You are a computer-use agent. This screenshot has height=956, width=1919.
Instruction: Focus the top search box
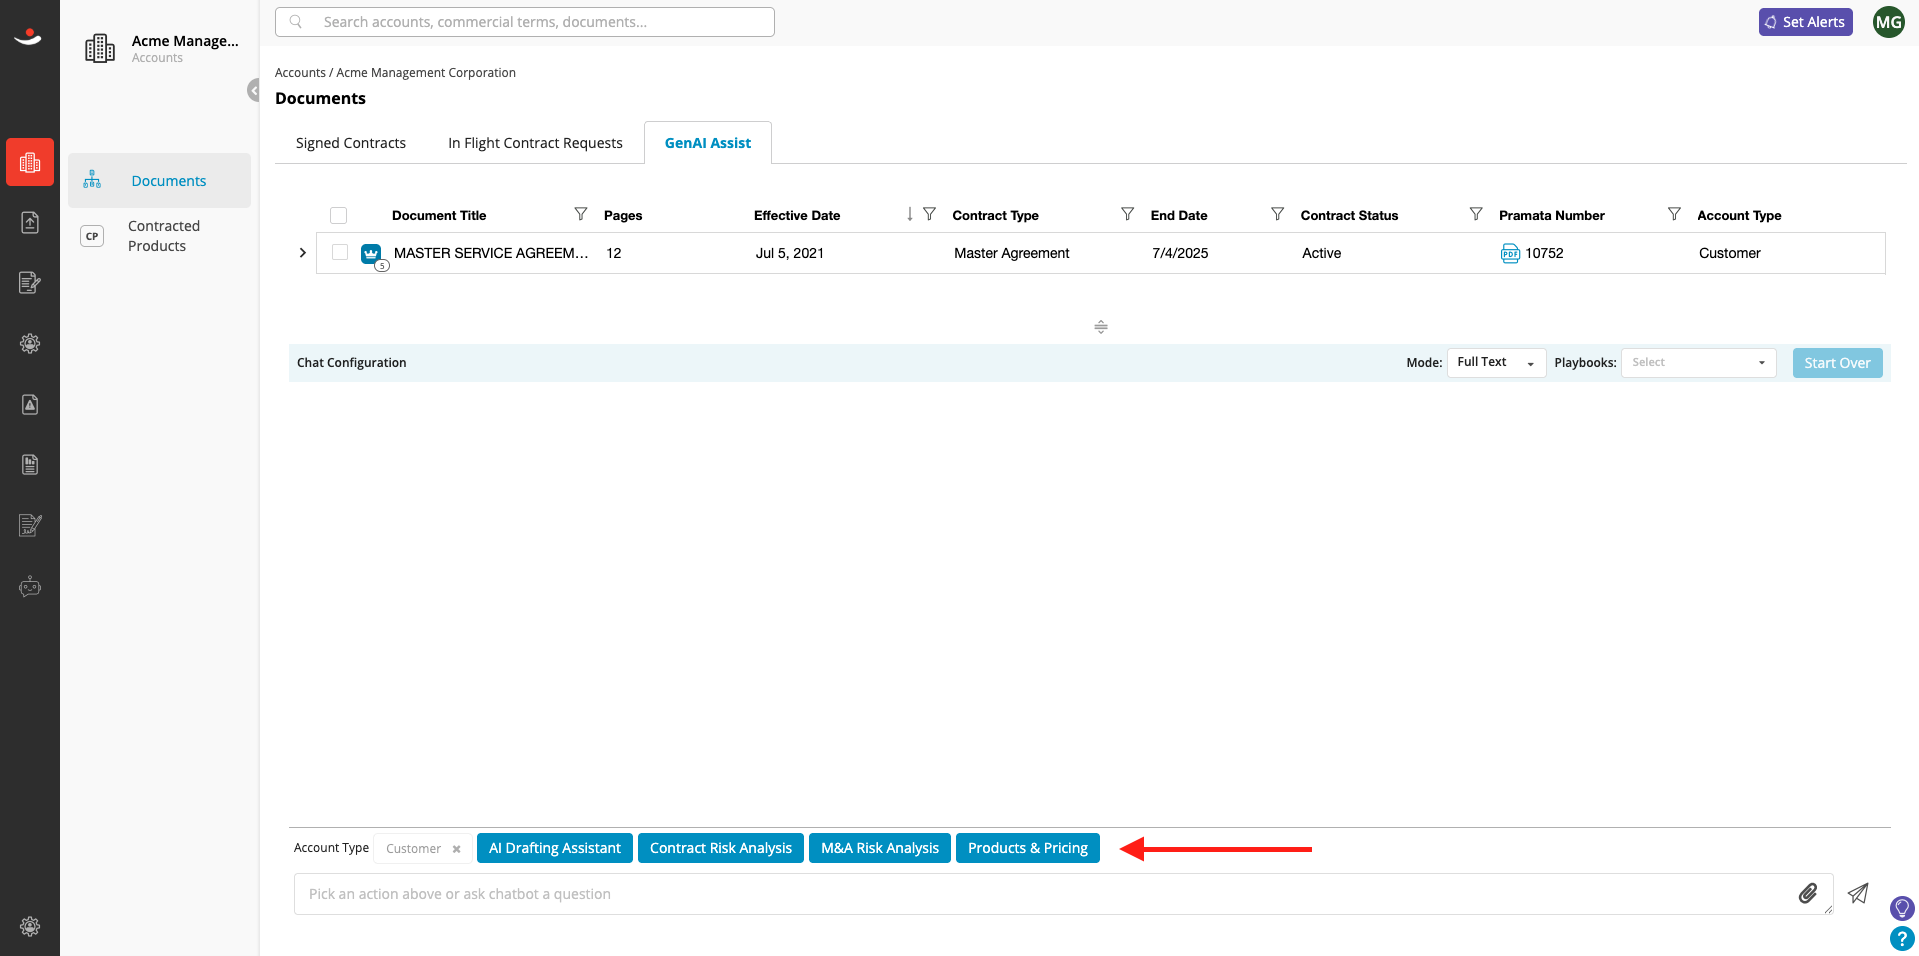point(525,22)
